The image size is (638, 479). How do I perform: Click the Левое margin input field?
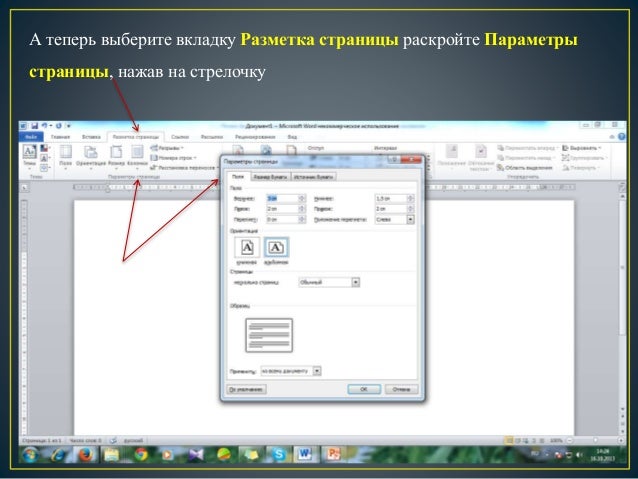click(x=282, y=209)
